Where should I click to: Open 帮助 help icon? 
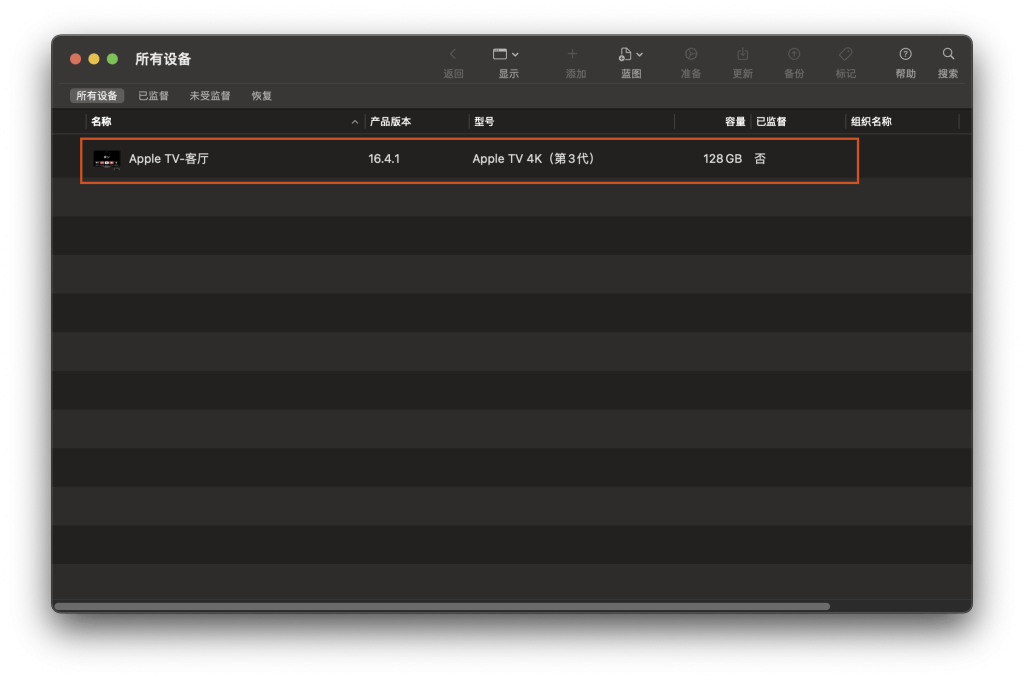tap(905, 54)
